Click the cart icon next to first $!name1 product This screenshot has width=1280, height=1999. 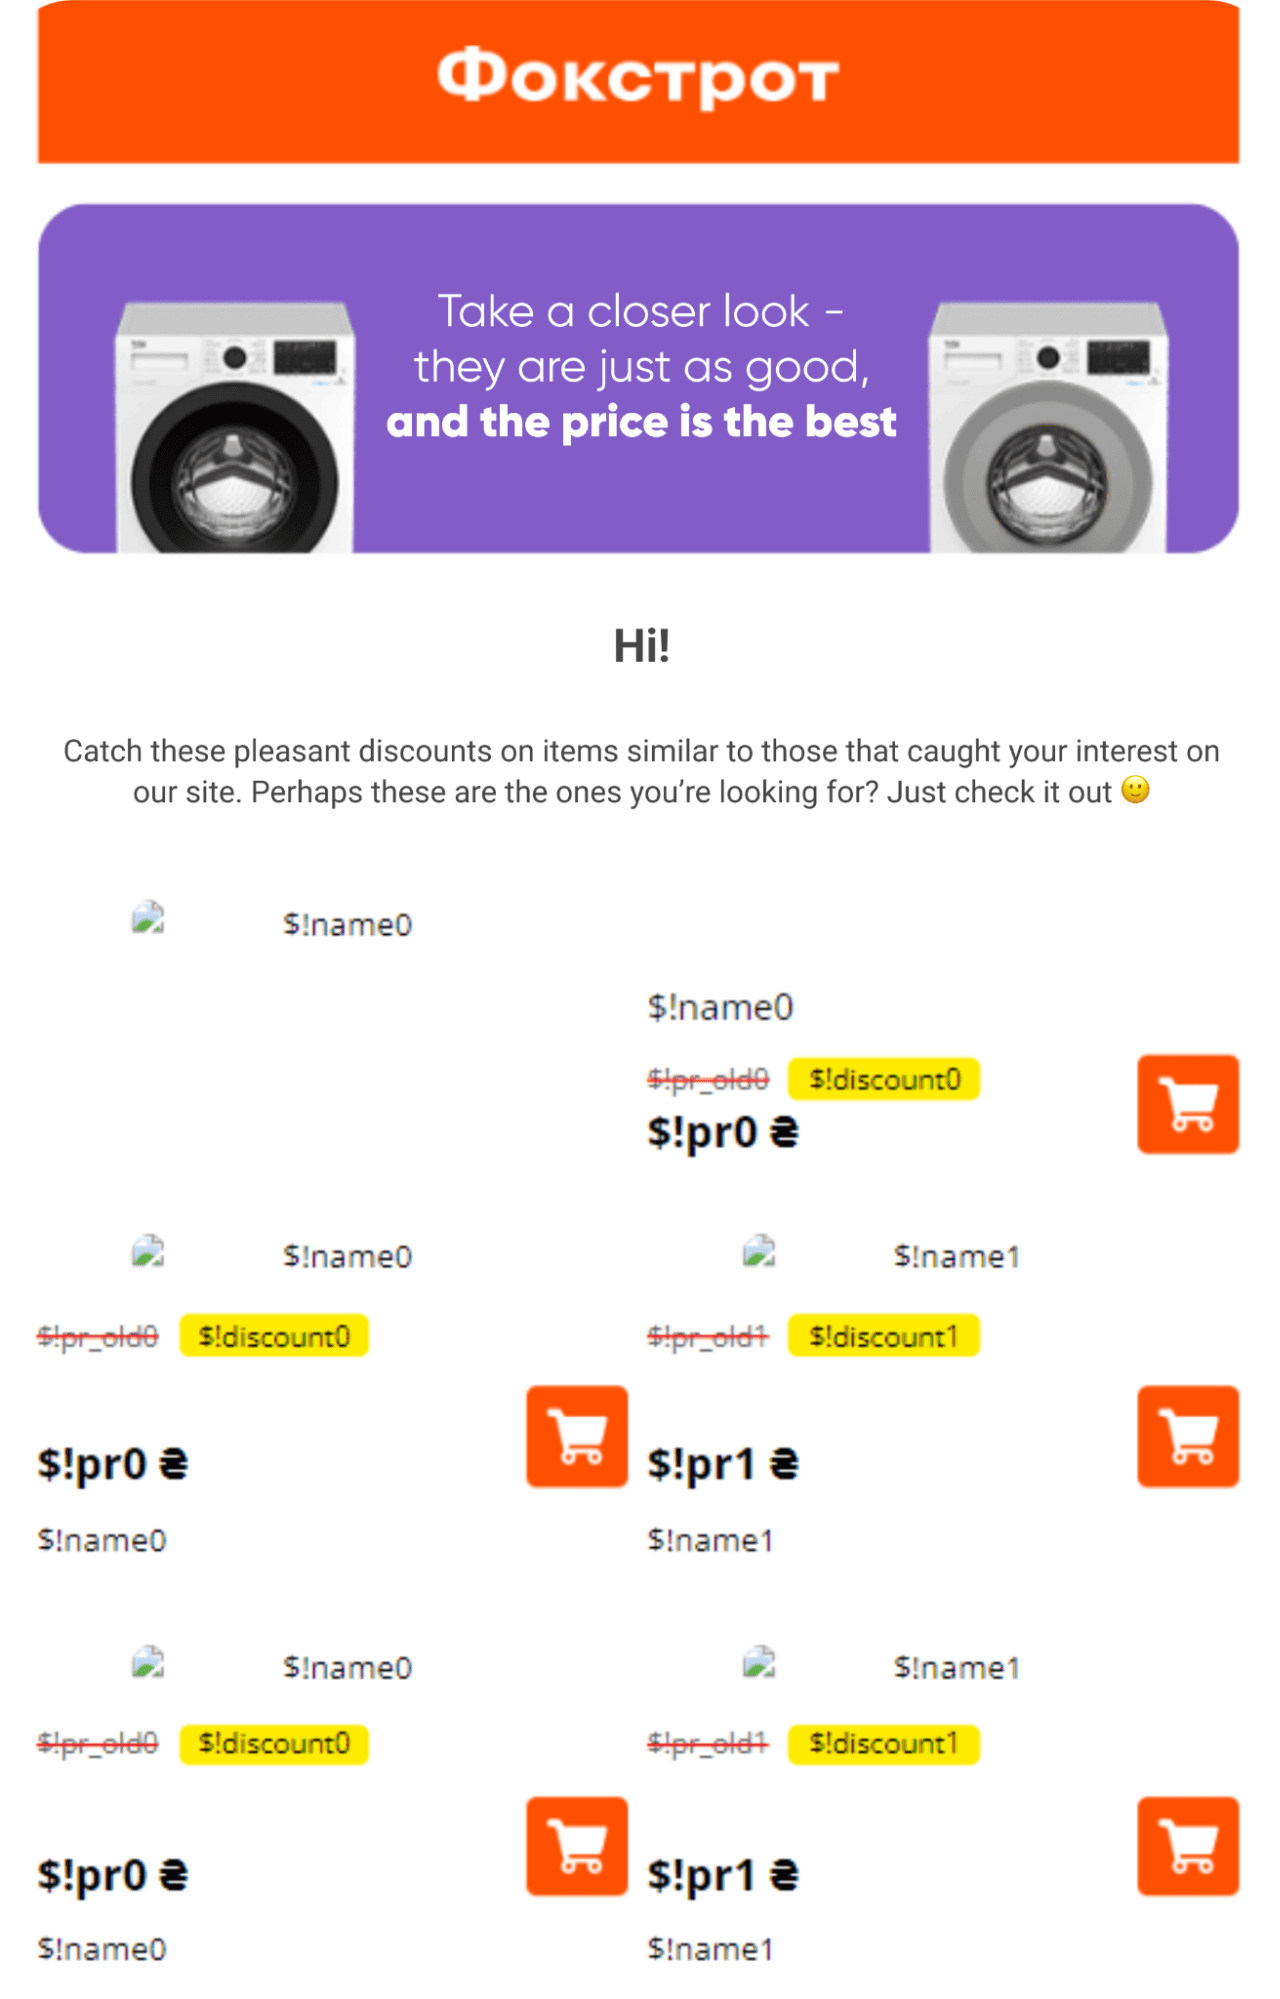pyautogui.click(x=1186, y=1437)
